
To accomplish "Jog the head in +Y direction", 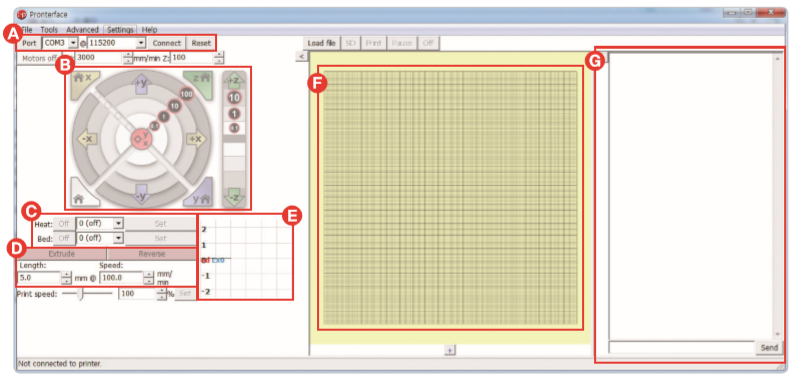I will [141, 84].
